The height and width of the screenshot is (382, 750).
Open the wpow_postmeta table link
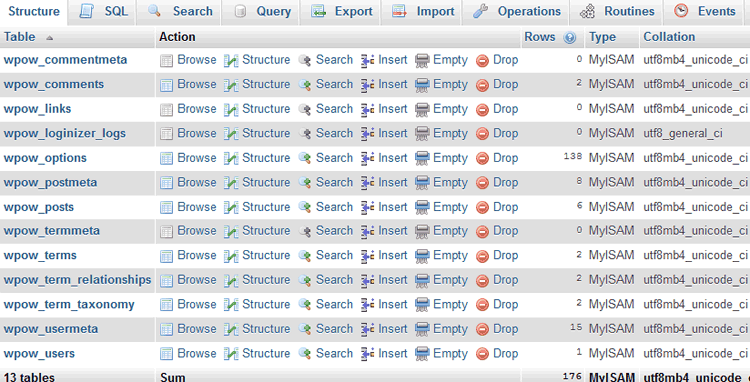coord(50,183)
